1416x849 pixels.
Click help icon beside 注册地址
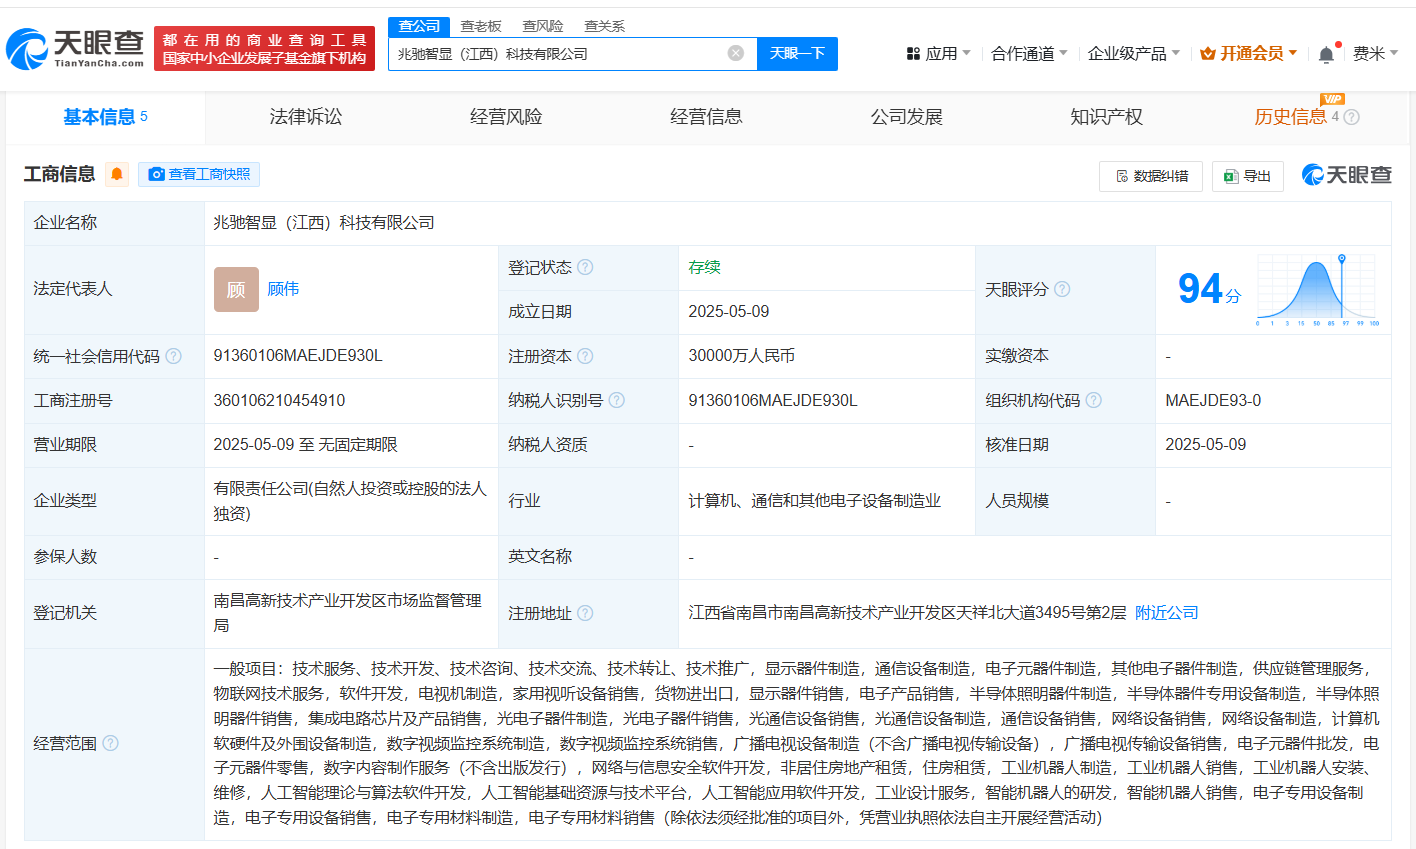(x=585, y=613)
